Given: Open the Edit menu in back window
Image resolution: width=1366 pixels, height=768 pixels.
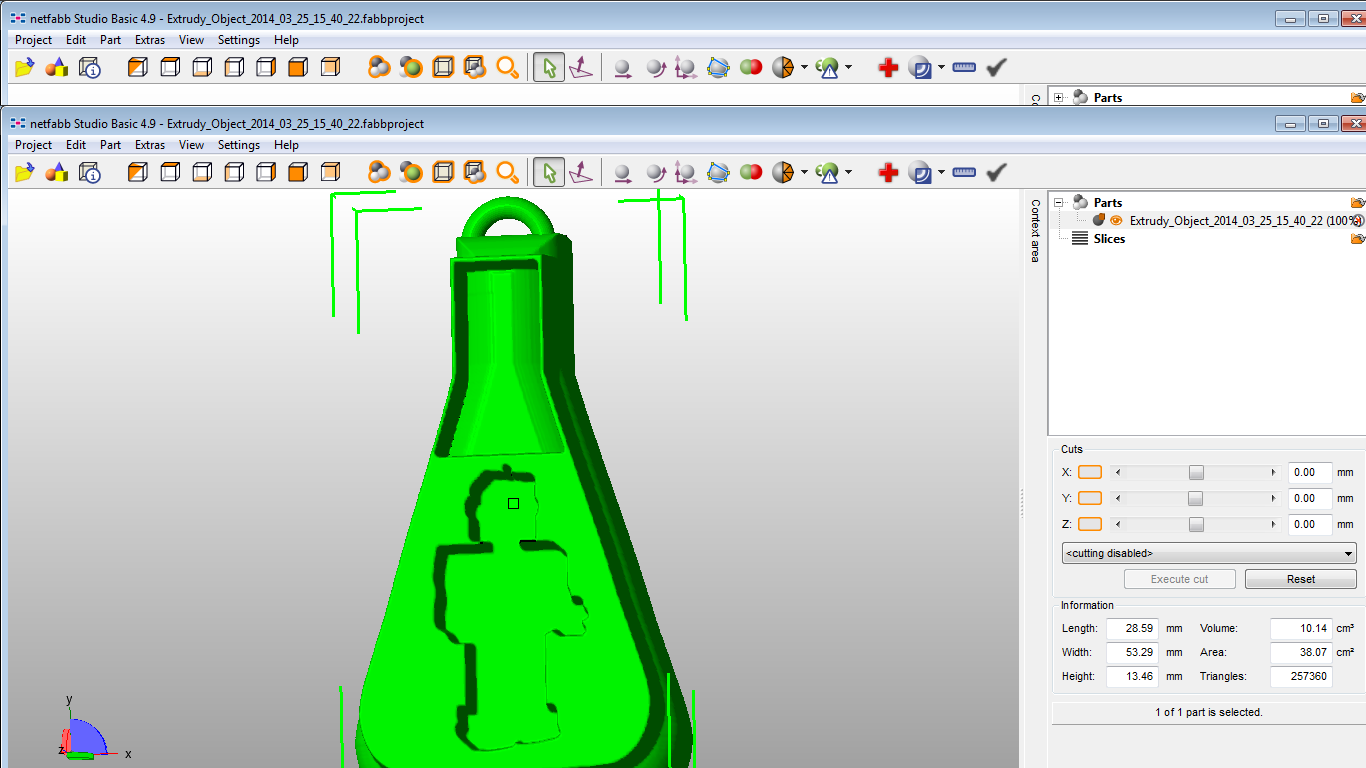Looking at the screenshot, I should tap(76, 40).
